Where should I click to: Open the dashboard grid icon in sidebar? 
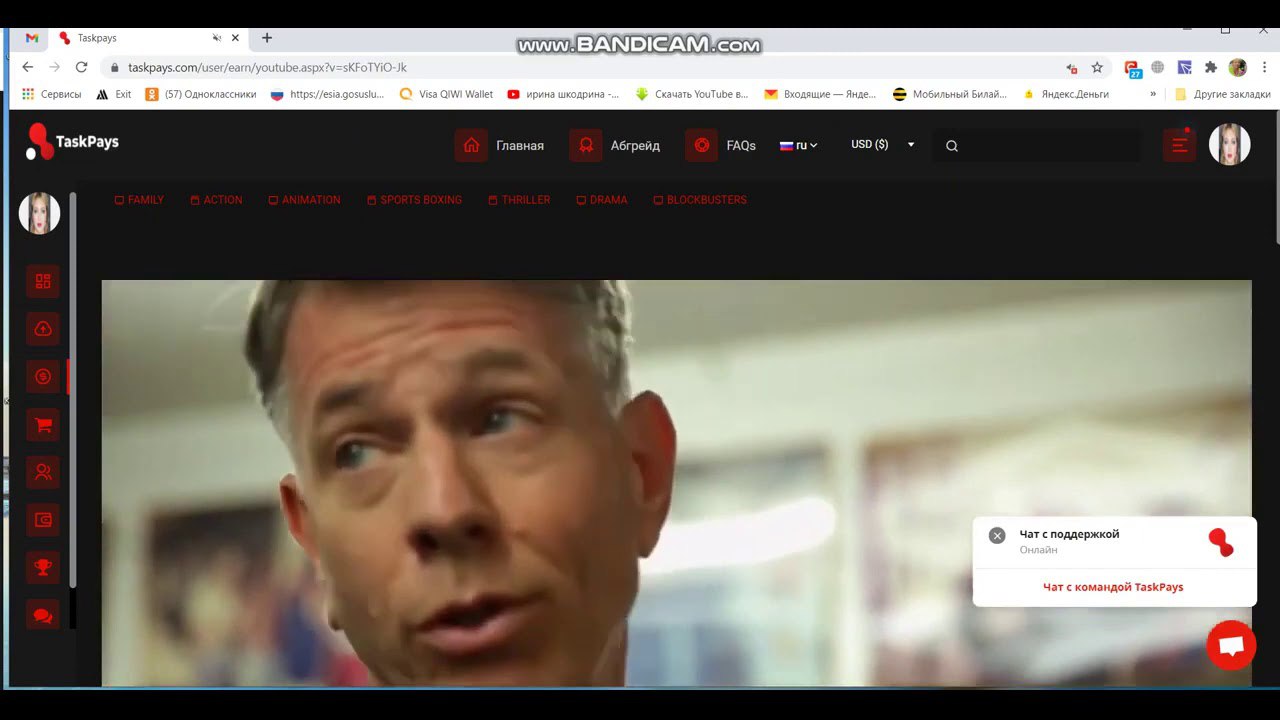point(43,281)
